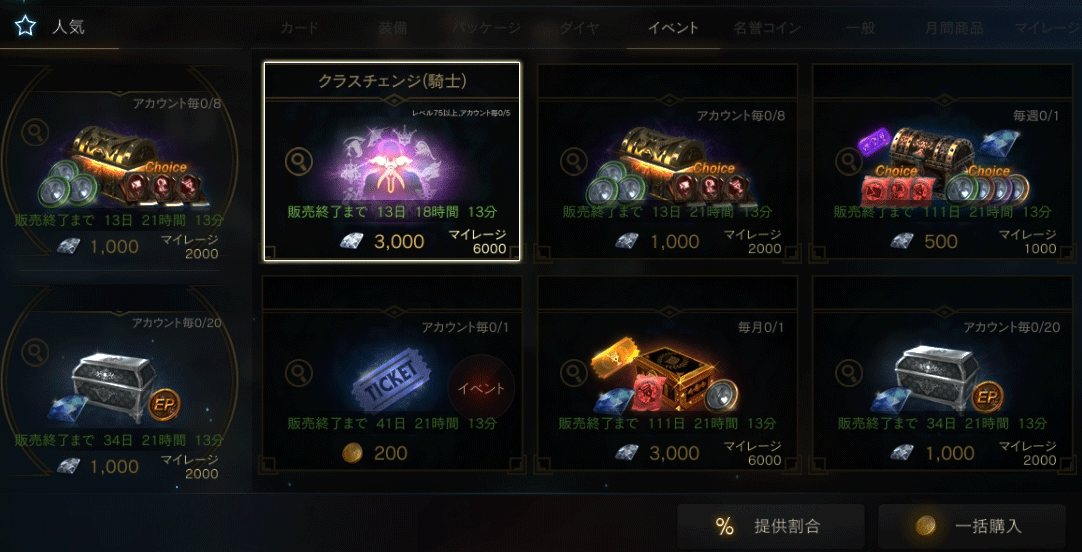
Task: Select the golden chest package アカウント毎0/8 in grid
Action: 667,162
